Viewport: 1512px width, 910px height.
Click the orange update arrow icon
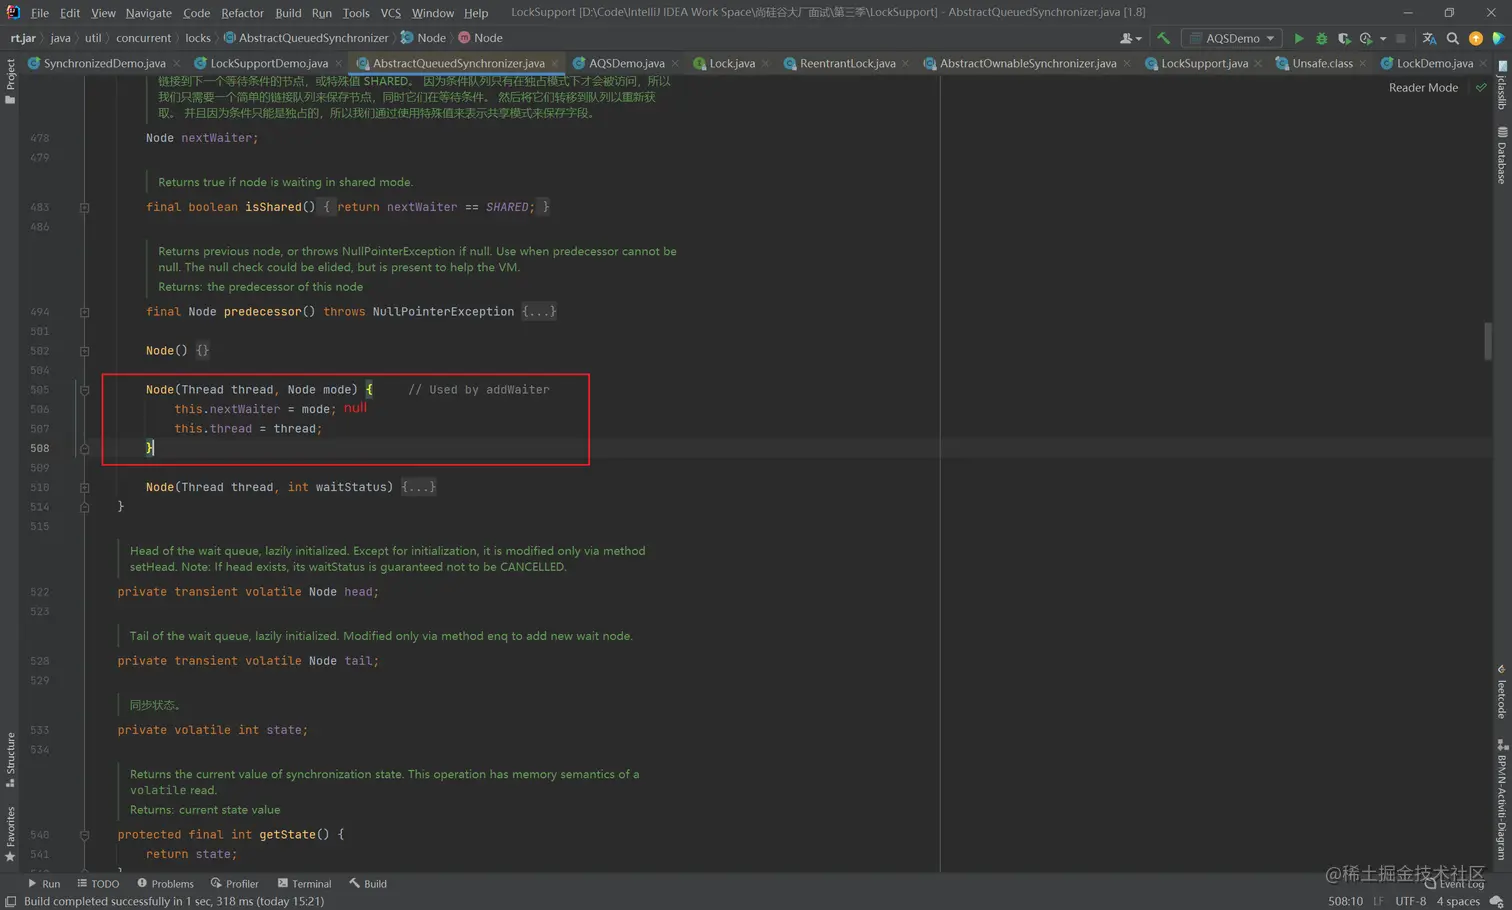click(x=1475, y=38)
